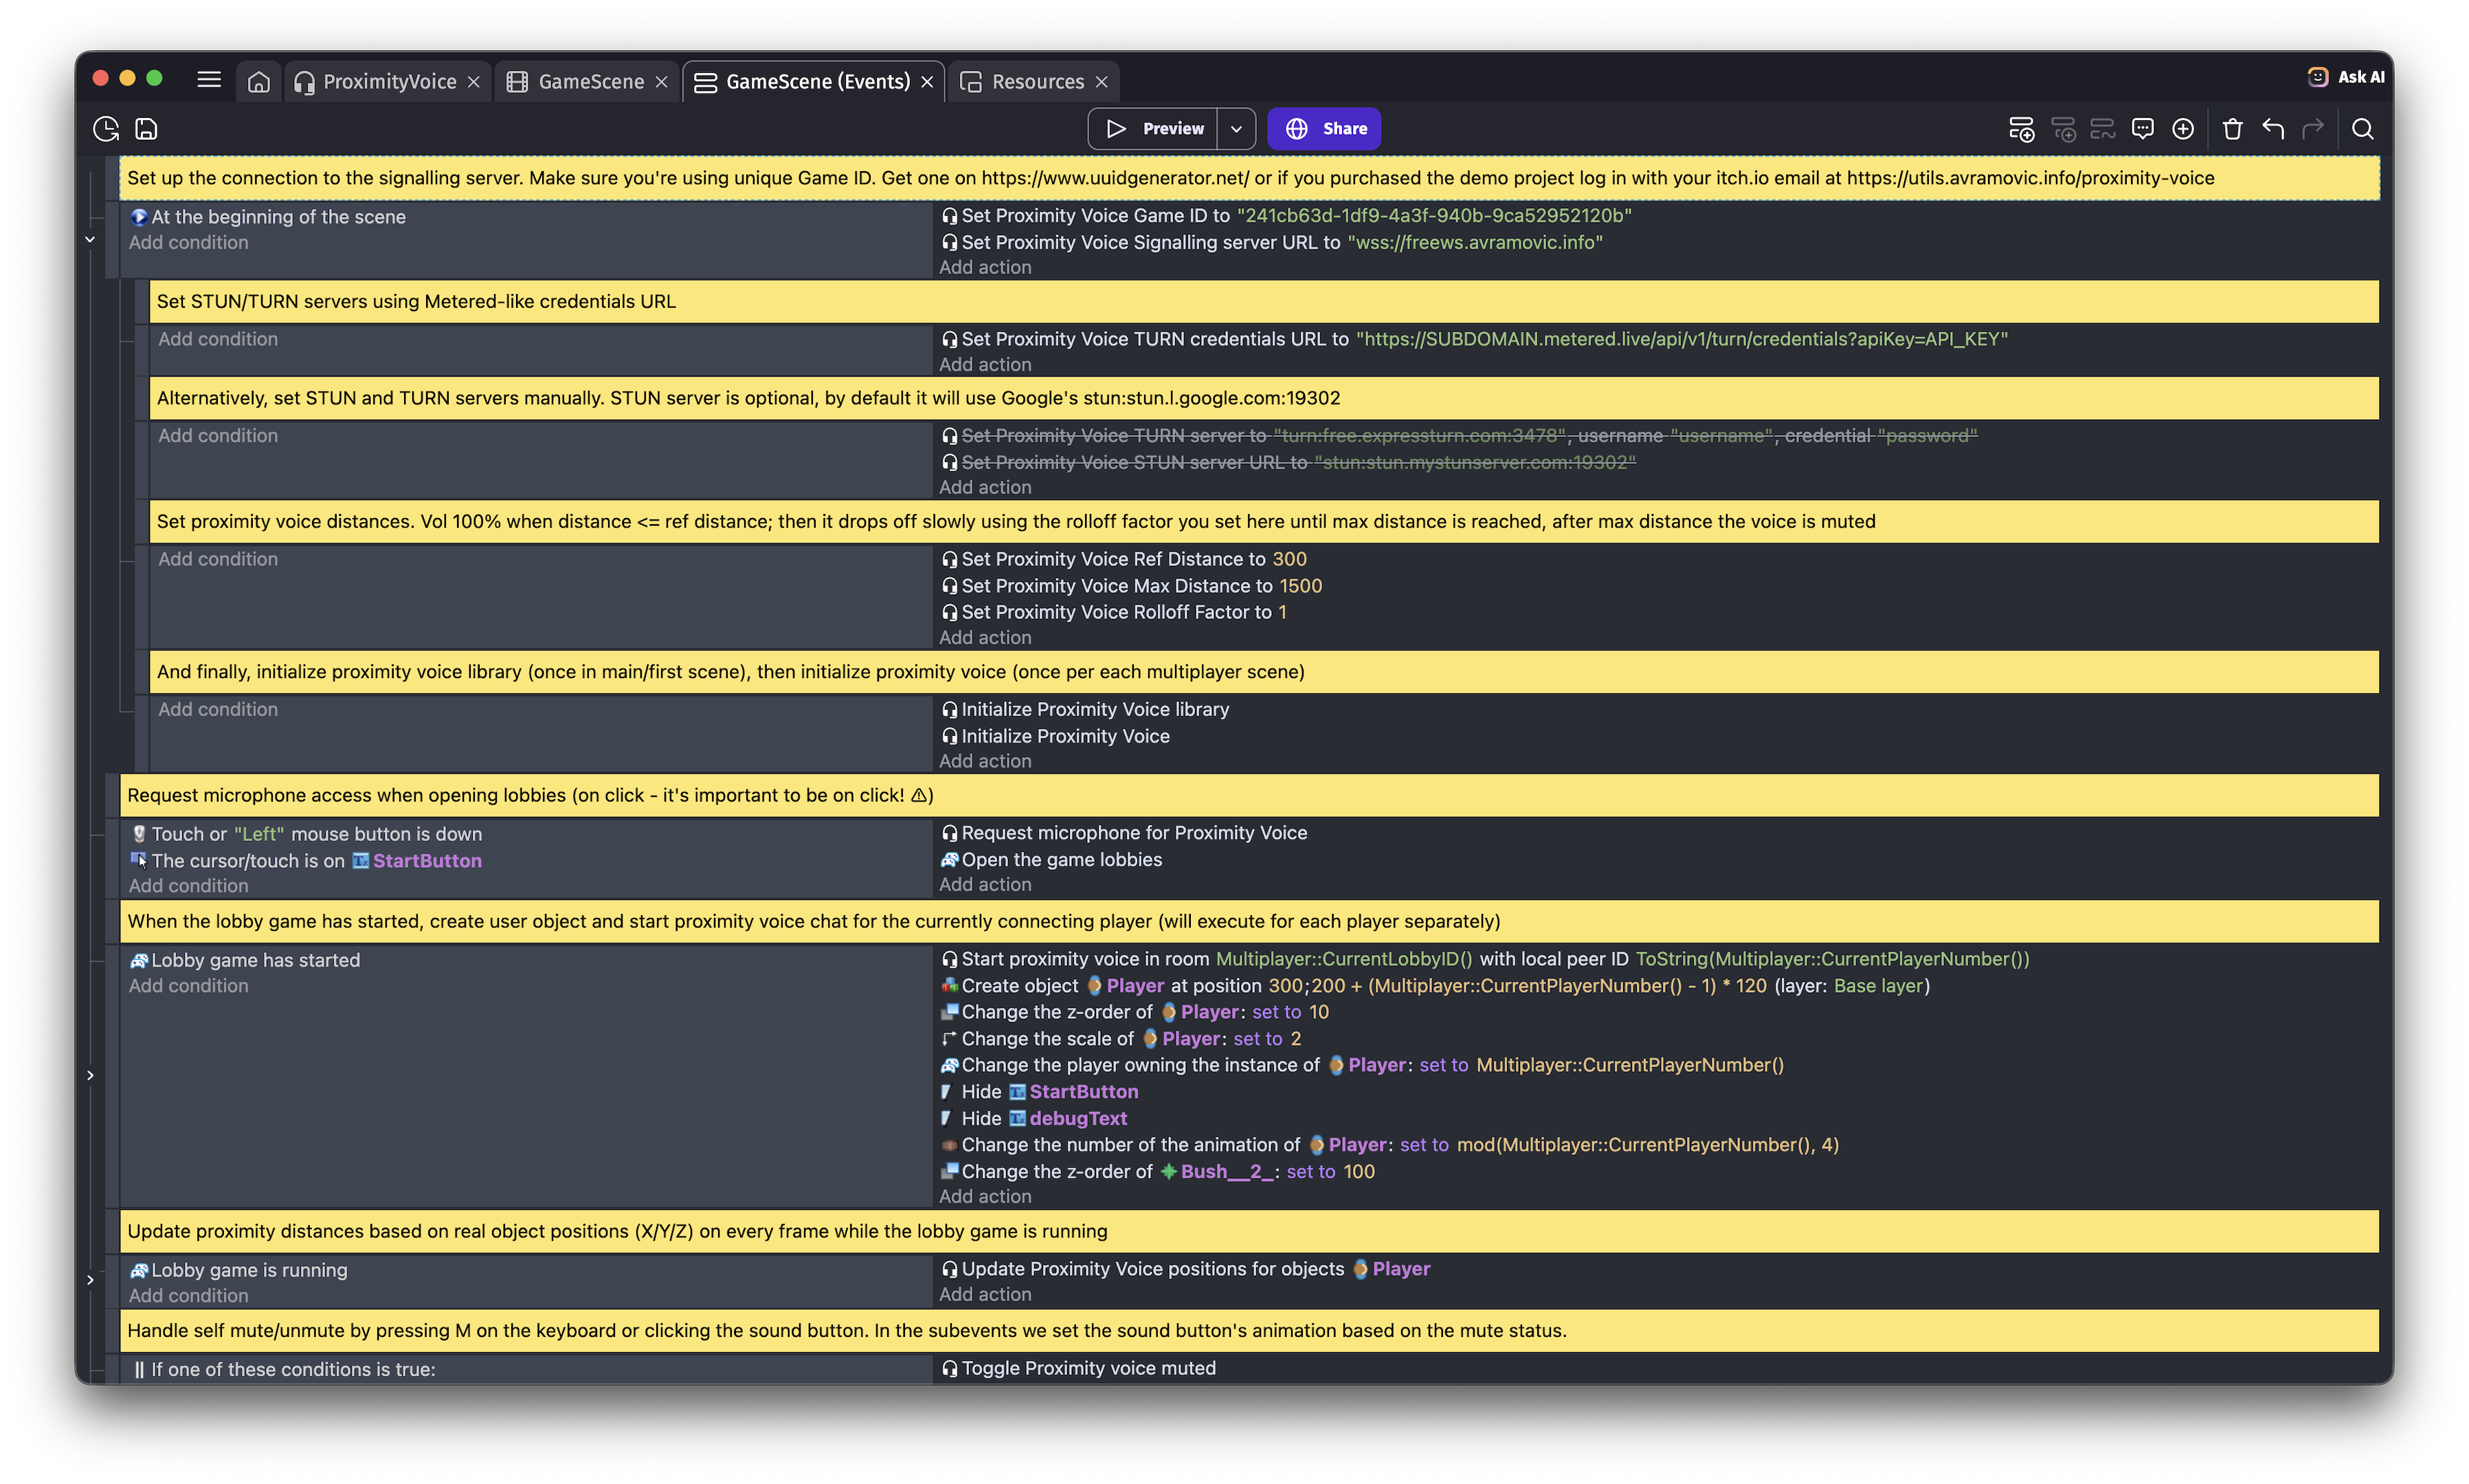Expand the Lobby game has started event
The height and width of the screenshot is (1484, 2469).
[90, 1075]
